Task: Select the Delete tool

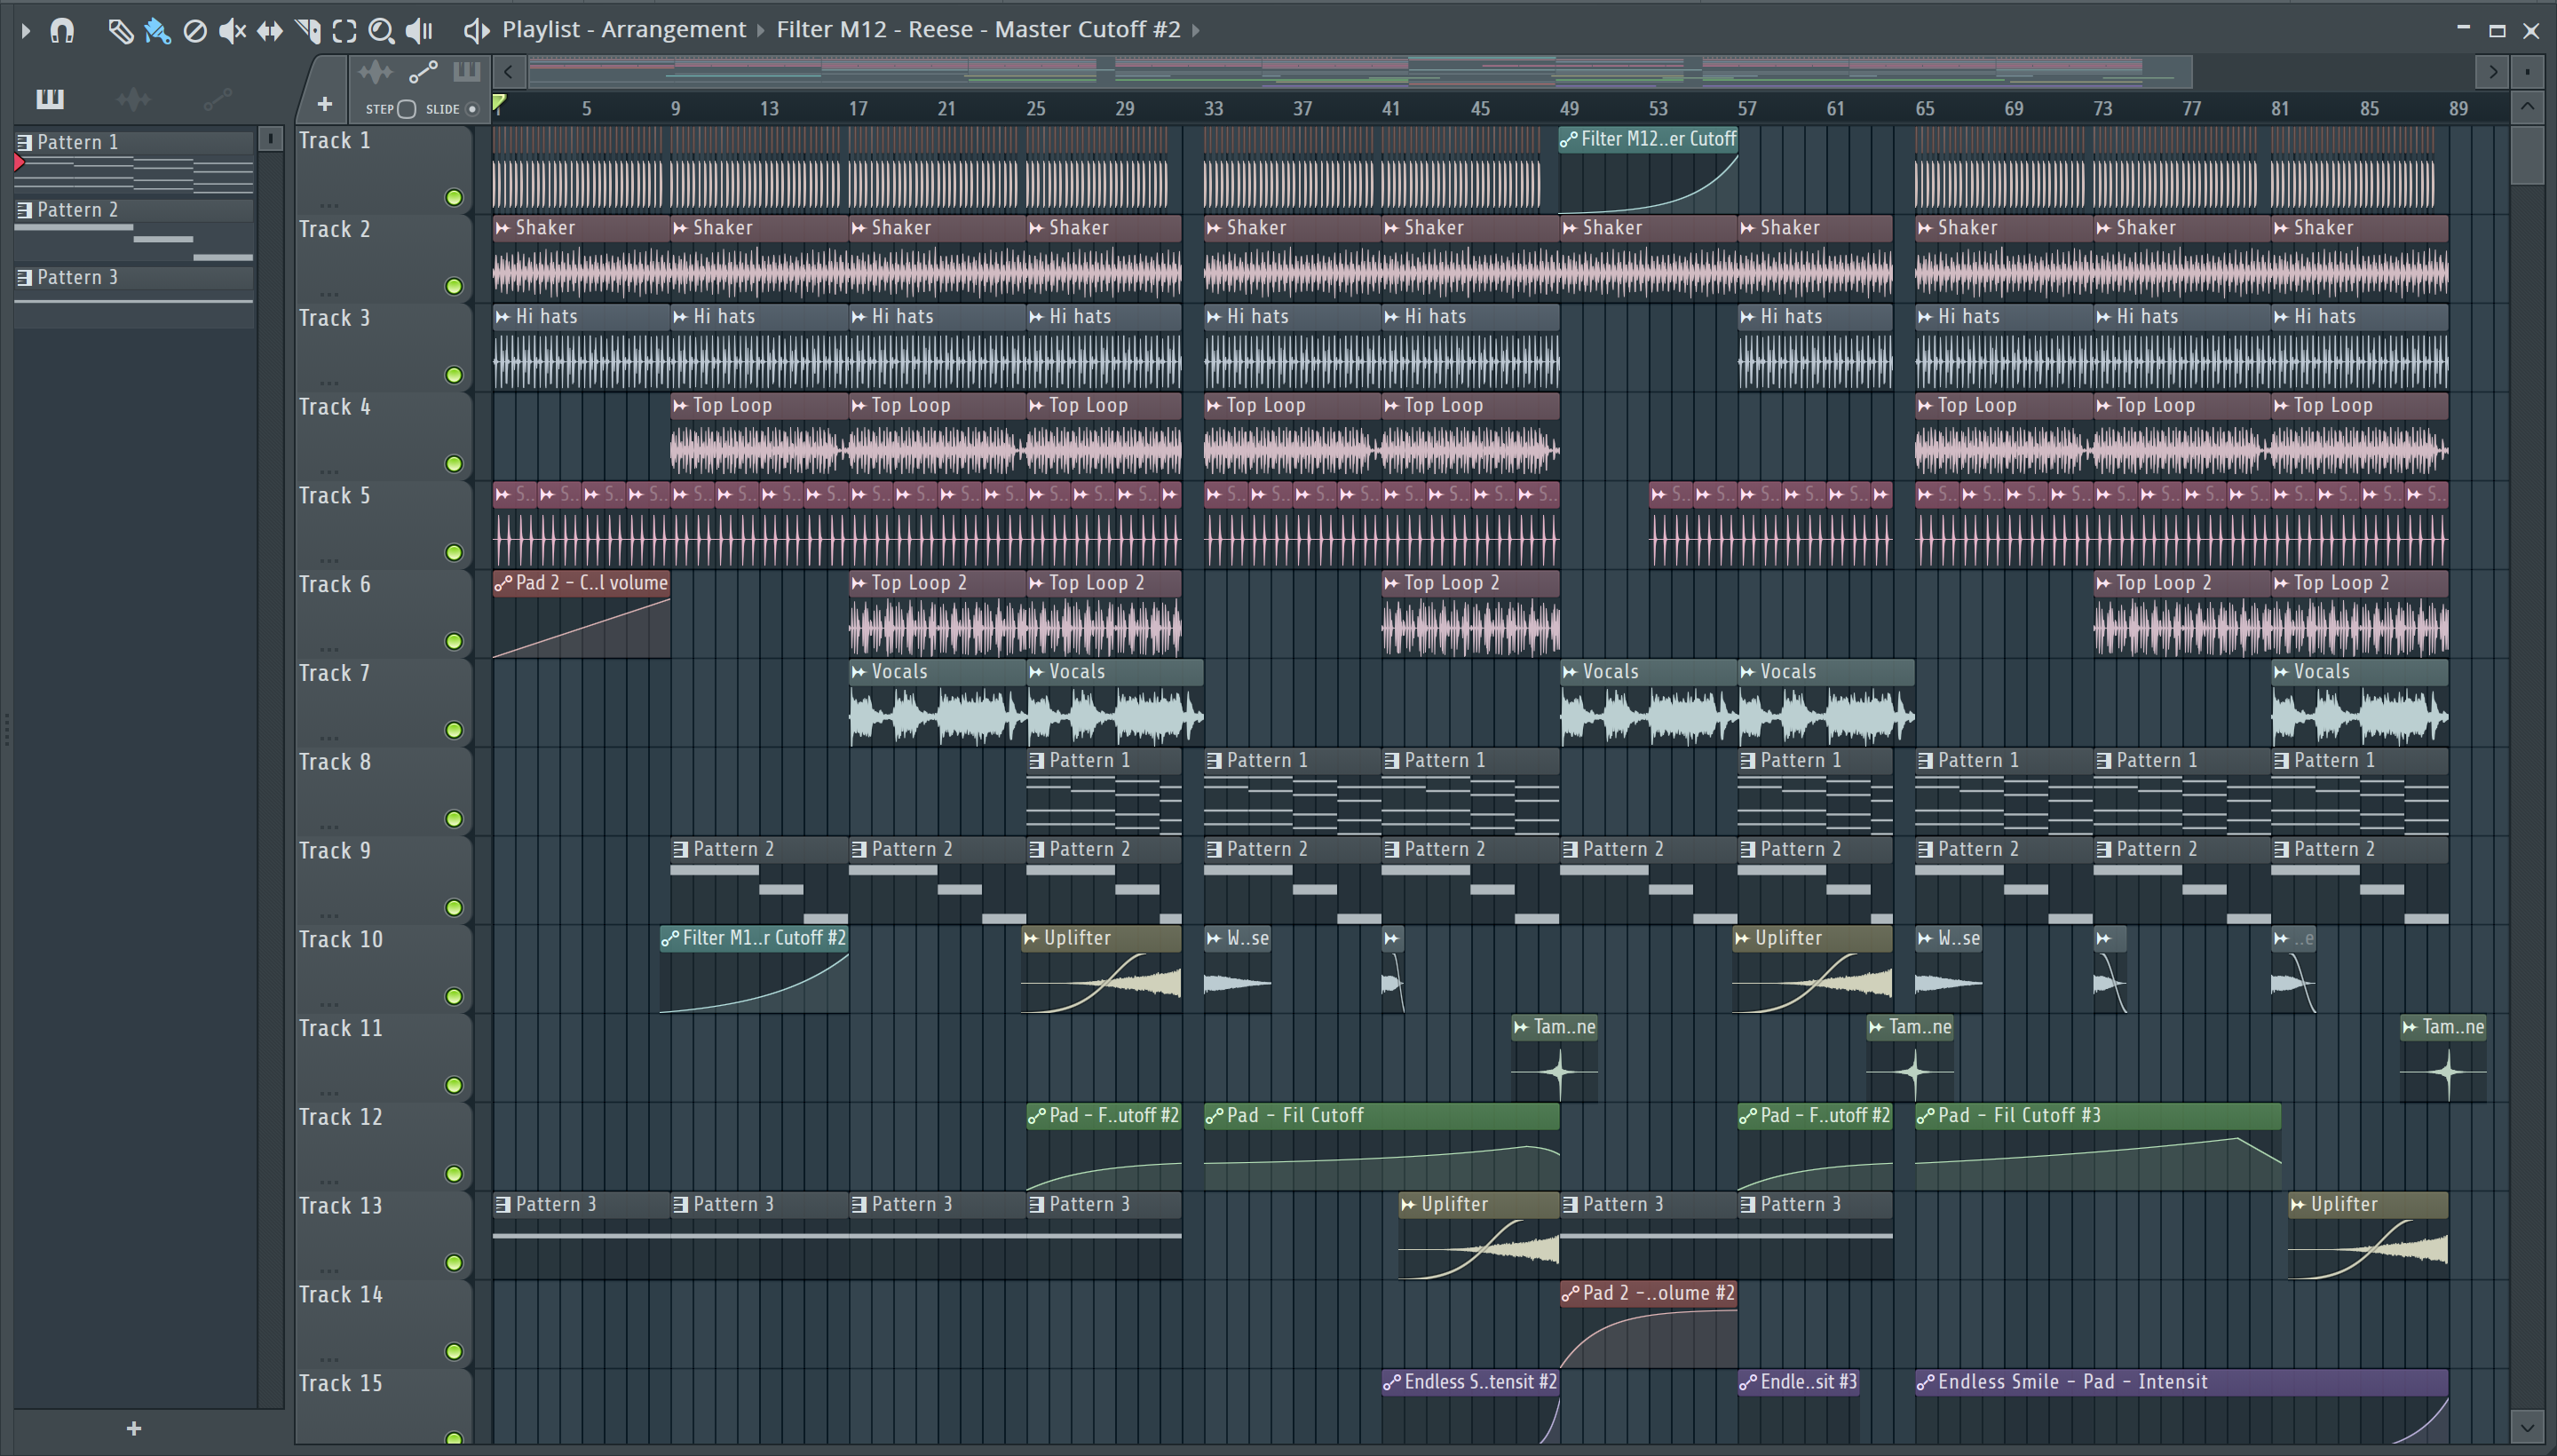Action: pos(195,31)
